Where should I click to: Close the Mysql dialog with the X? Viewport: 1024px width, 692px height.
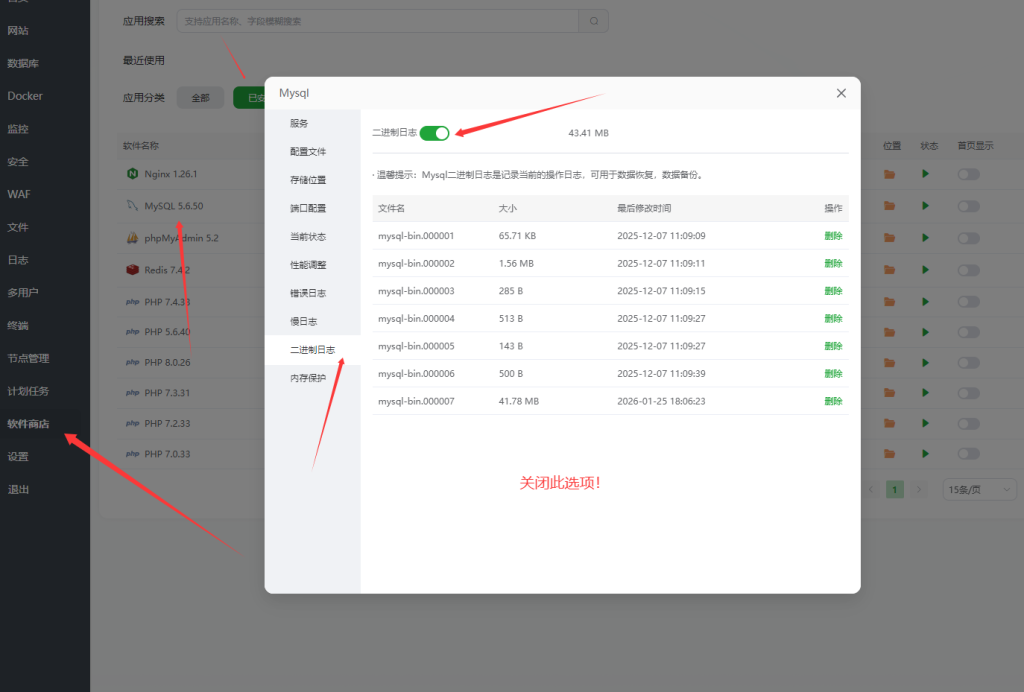point(841,93)
